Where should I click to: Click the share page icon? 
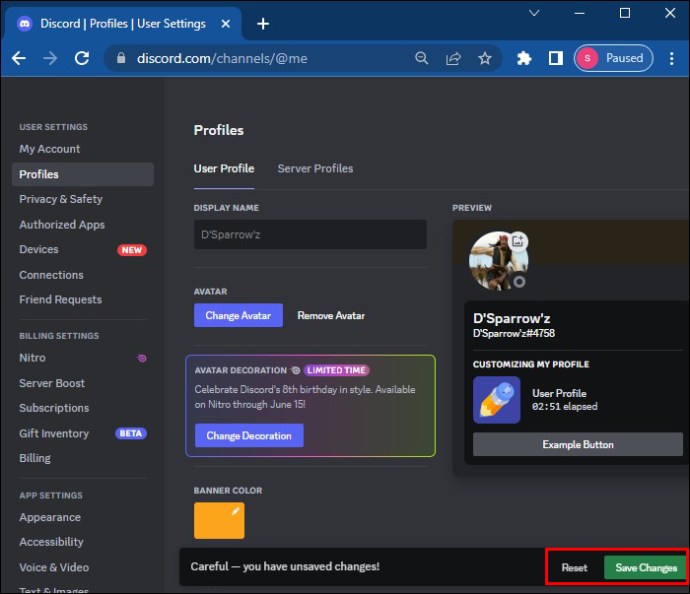tap(453, 58)
